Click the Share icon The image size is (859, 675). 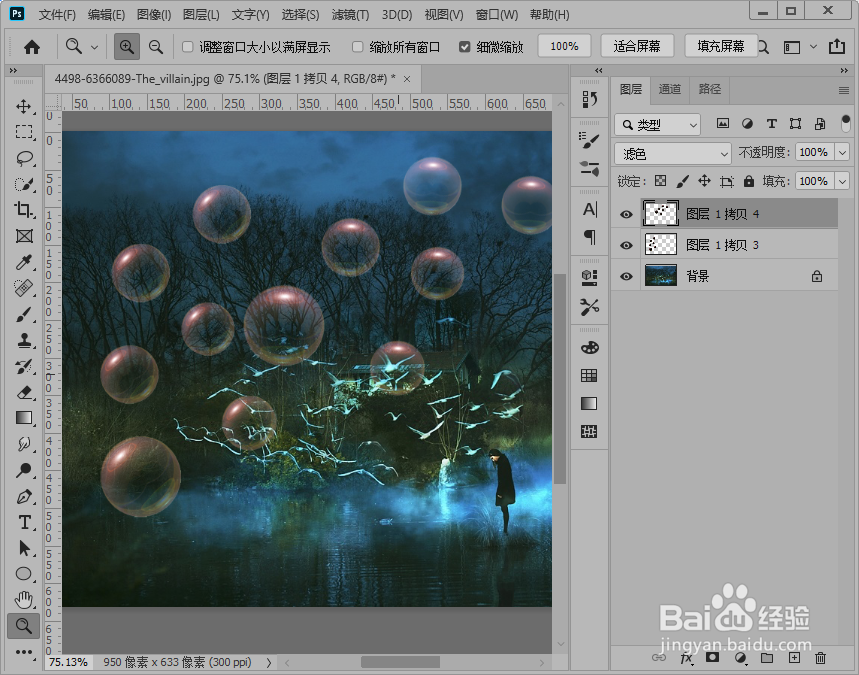point(837,47)
